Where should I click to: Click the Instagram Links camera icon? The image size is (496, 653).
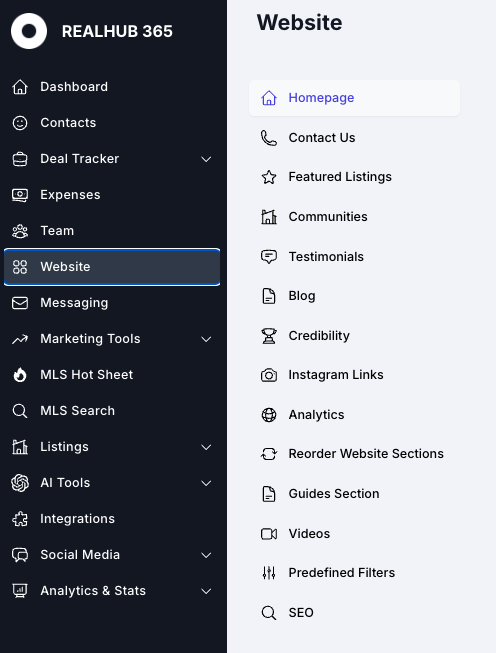click(x=269, y=375)
